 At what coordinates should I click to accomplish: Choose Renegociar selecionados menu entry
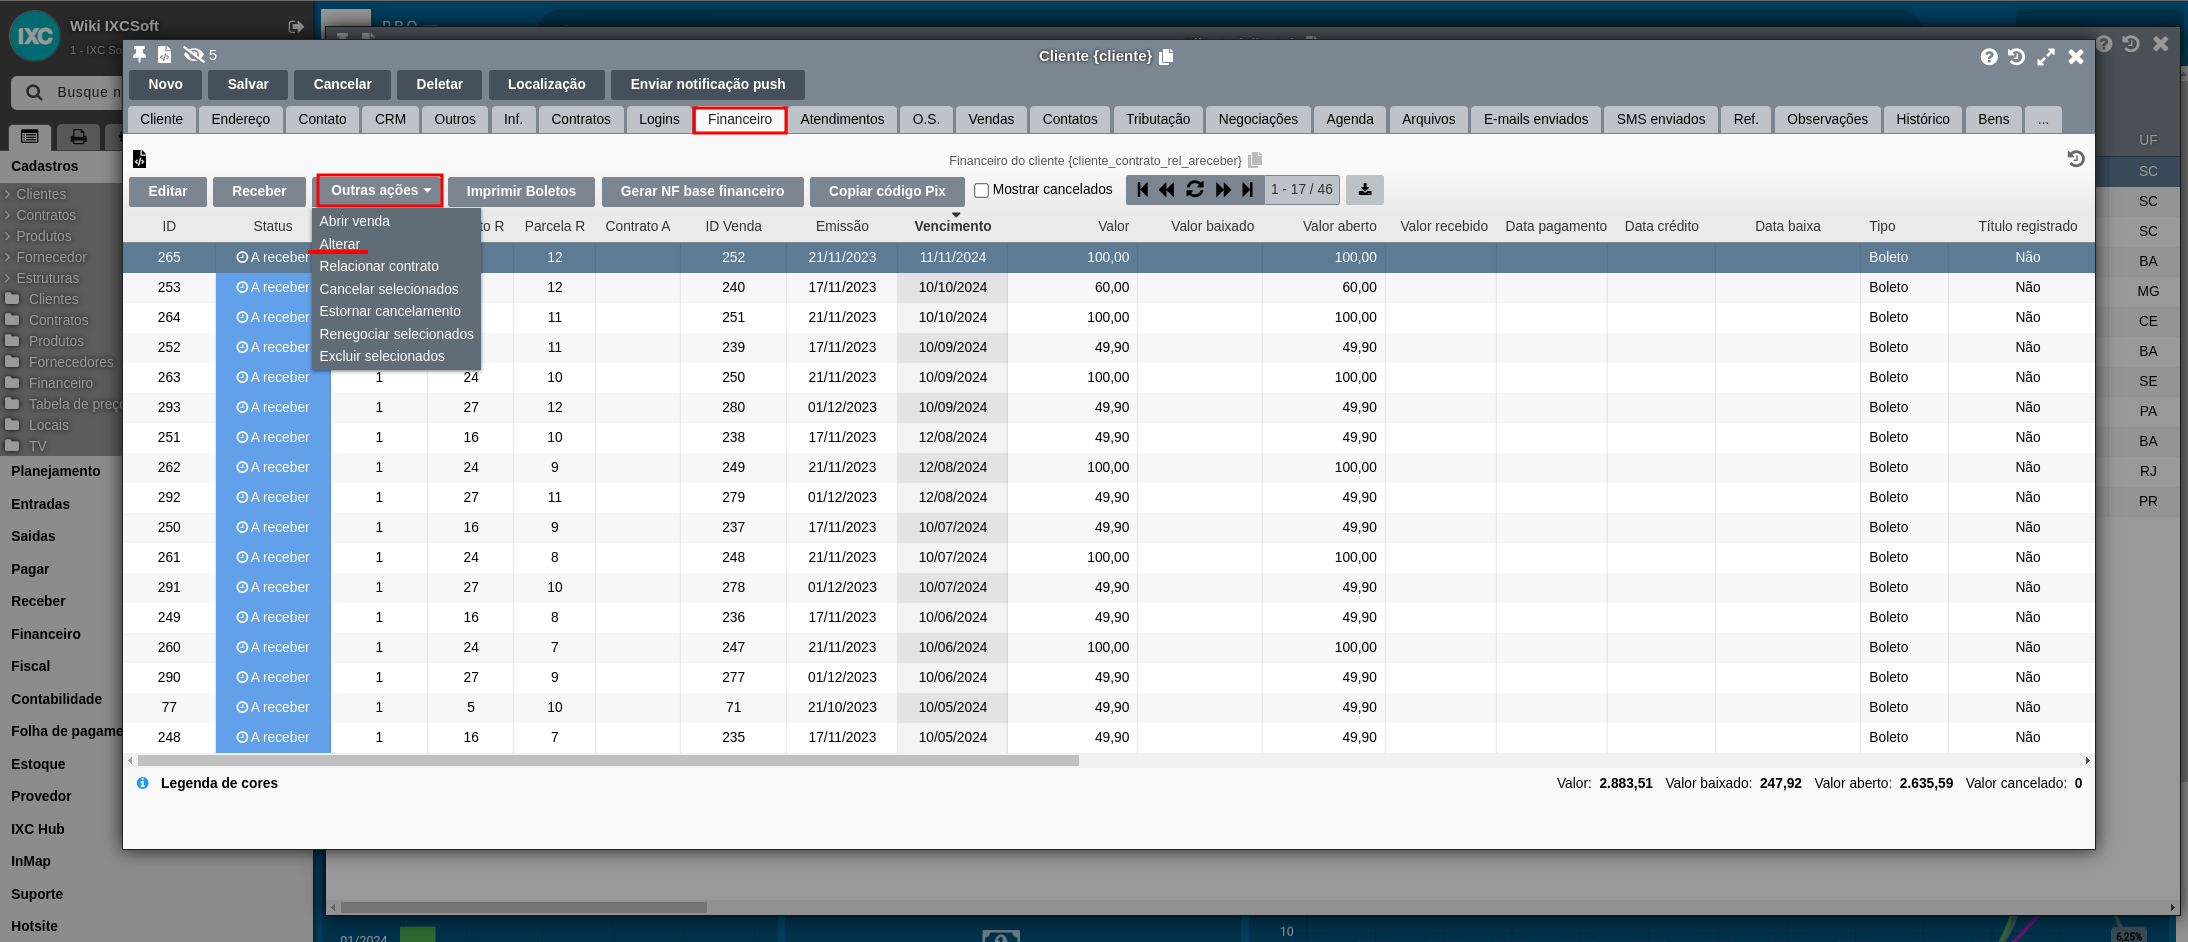click(x=396, y=334)
